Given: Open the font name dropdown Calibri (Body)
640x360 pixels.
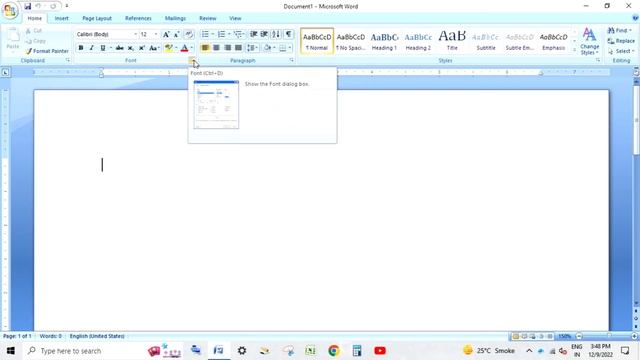Looking at the screenshot, I should 136,34.
